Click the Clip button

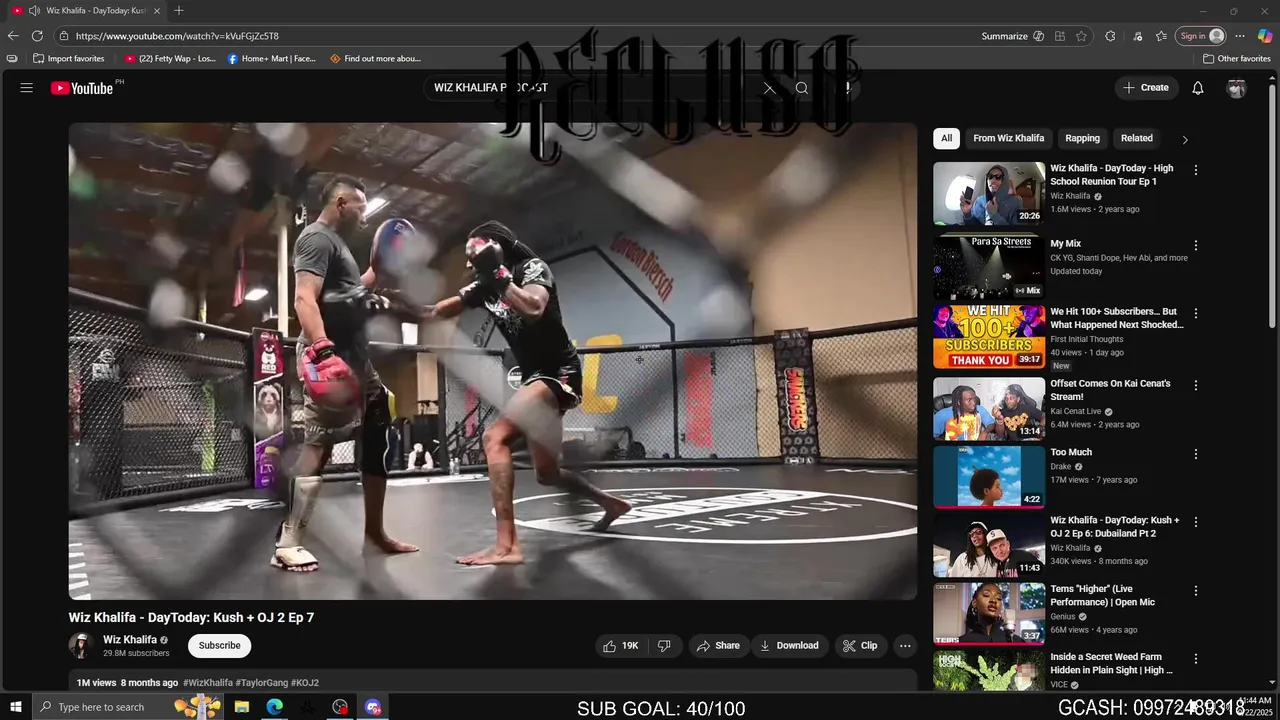coord(860,646)
